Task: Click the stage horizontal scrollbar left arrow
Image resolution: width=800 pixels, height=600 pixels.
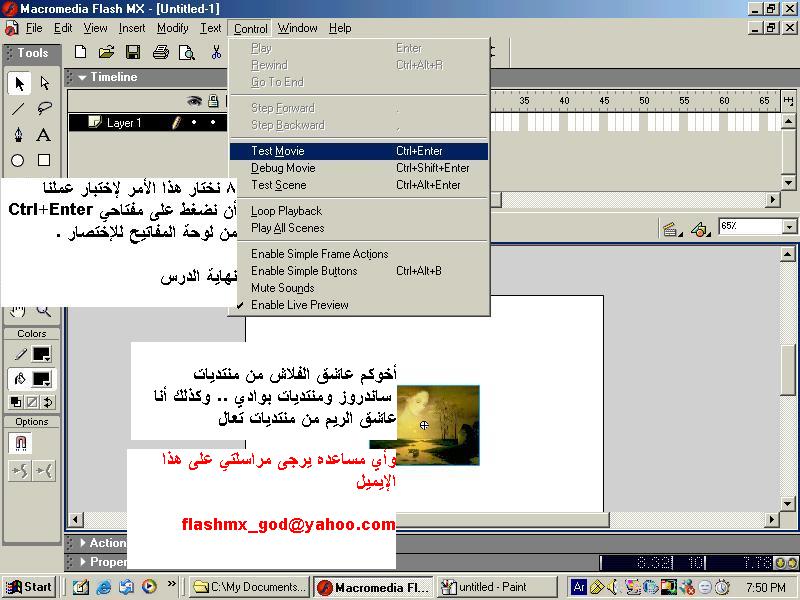Action: 76,520
